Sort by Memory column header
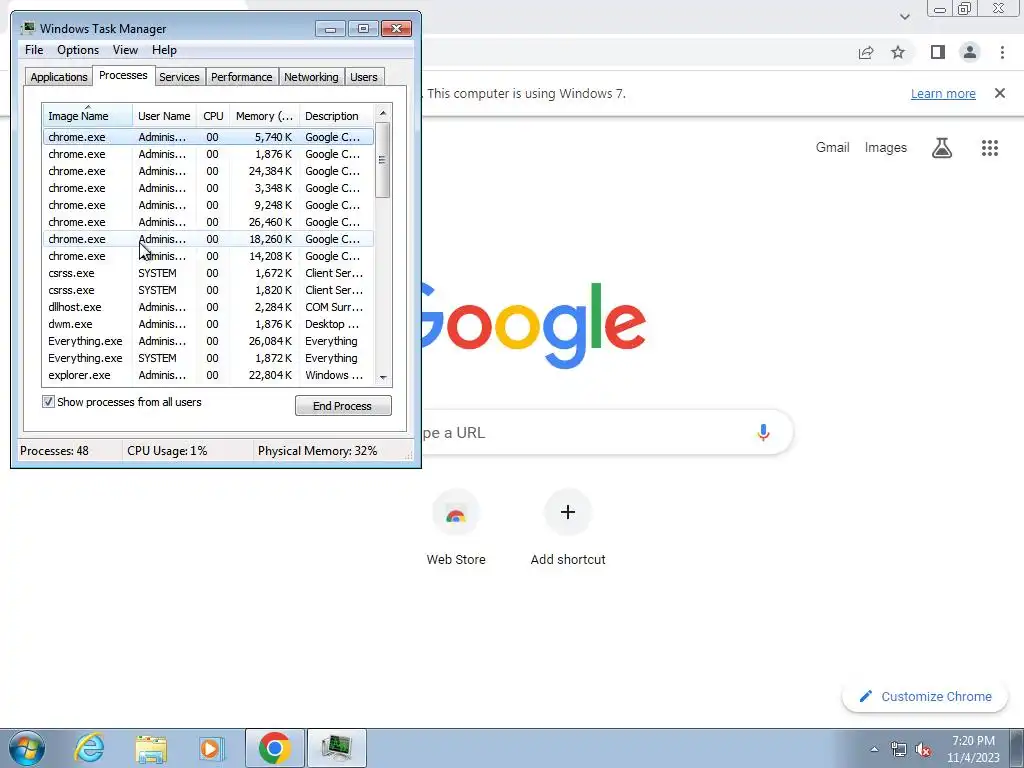This screenshot has width=1024, height=768. point(264,116)
